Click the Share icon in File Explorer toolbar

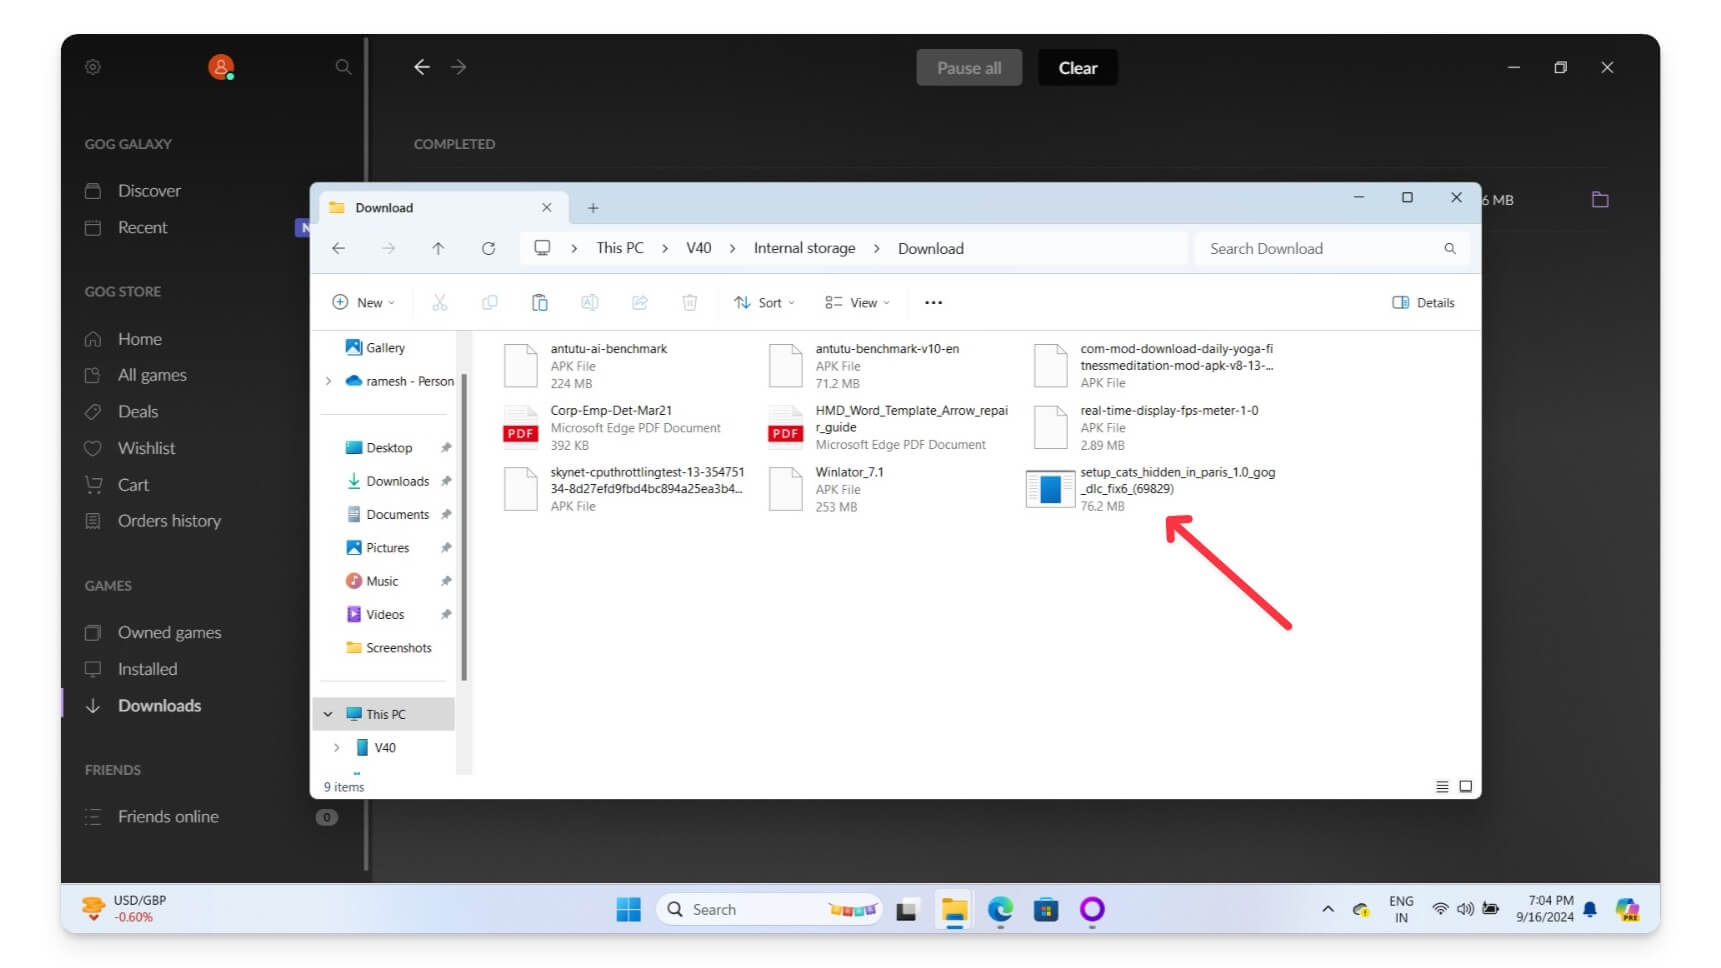tap(640, 302)
